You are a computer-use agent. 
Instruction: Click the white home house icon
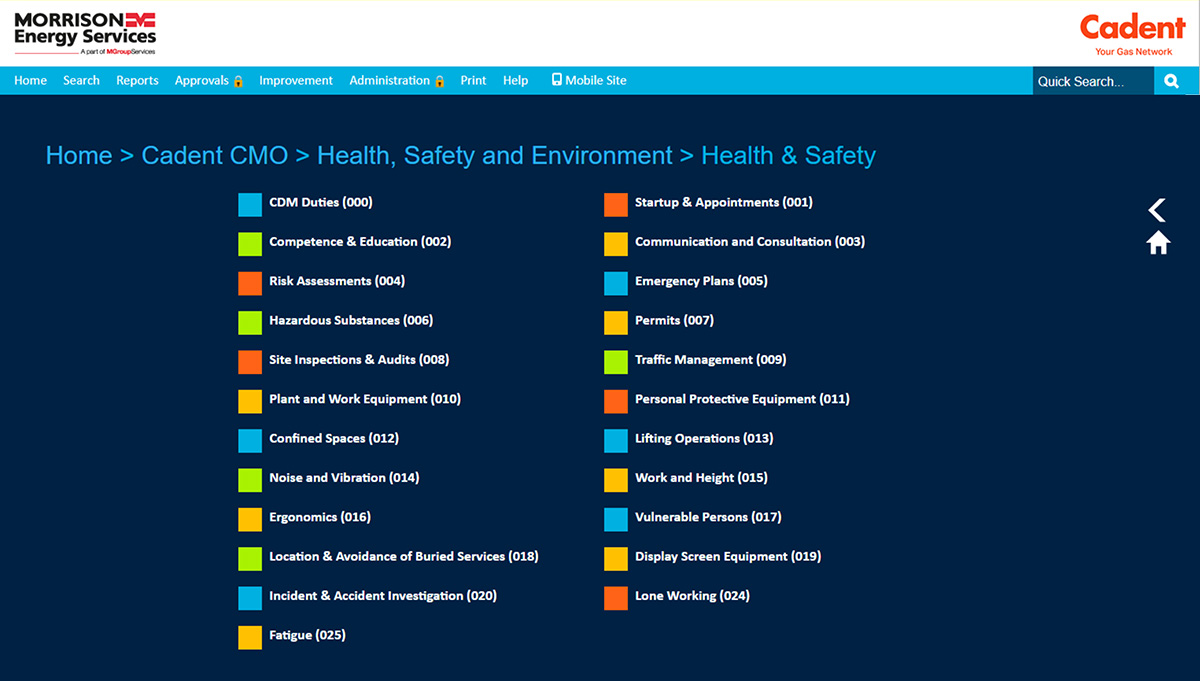pos(1158,243)
